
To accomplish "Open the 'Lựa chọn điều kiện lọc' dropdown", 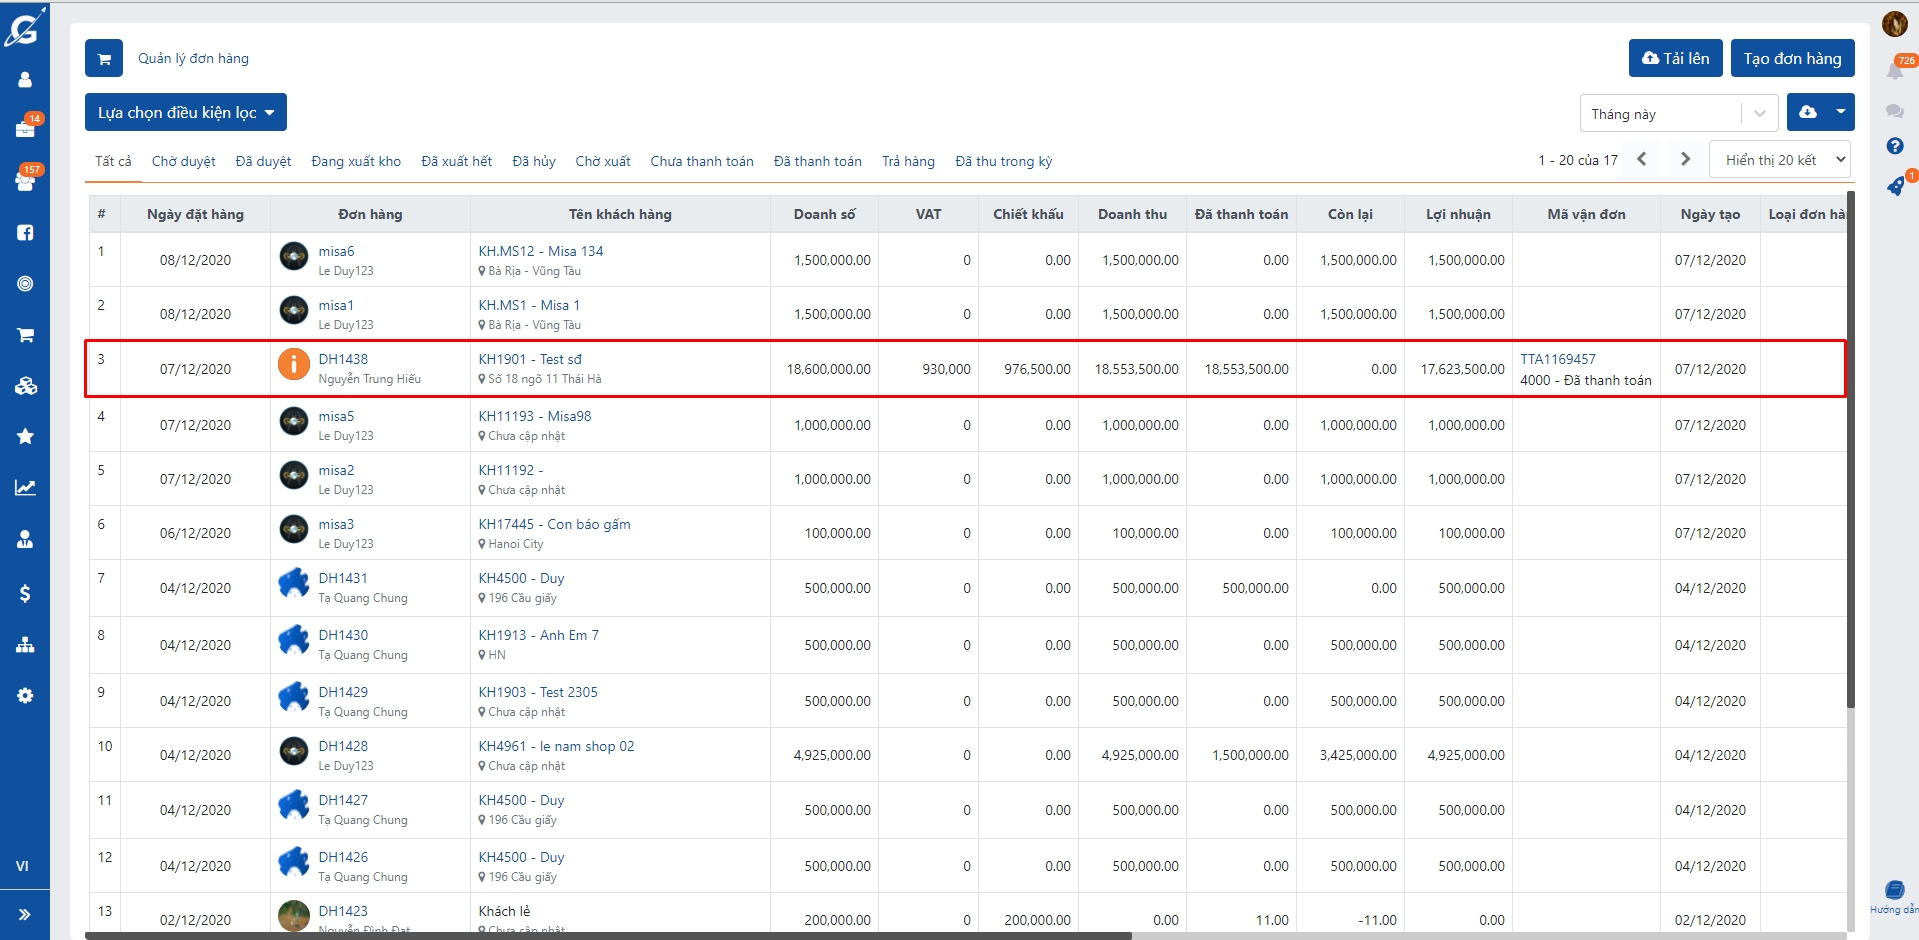I will [185, 112].
